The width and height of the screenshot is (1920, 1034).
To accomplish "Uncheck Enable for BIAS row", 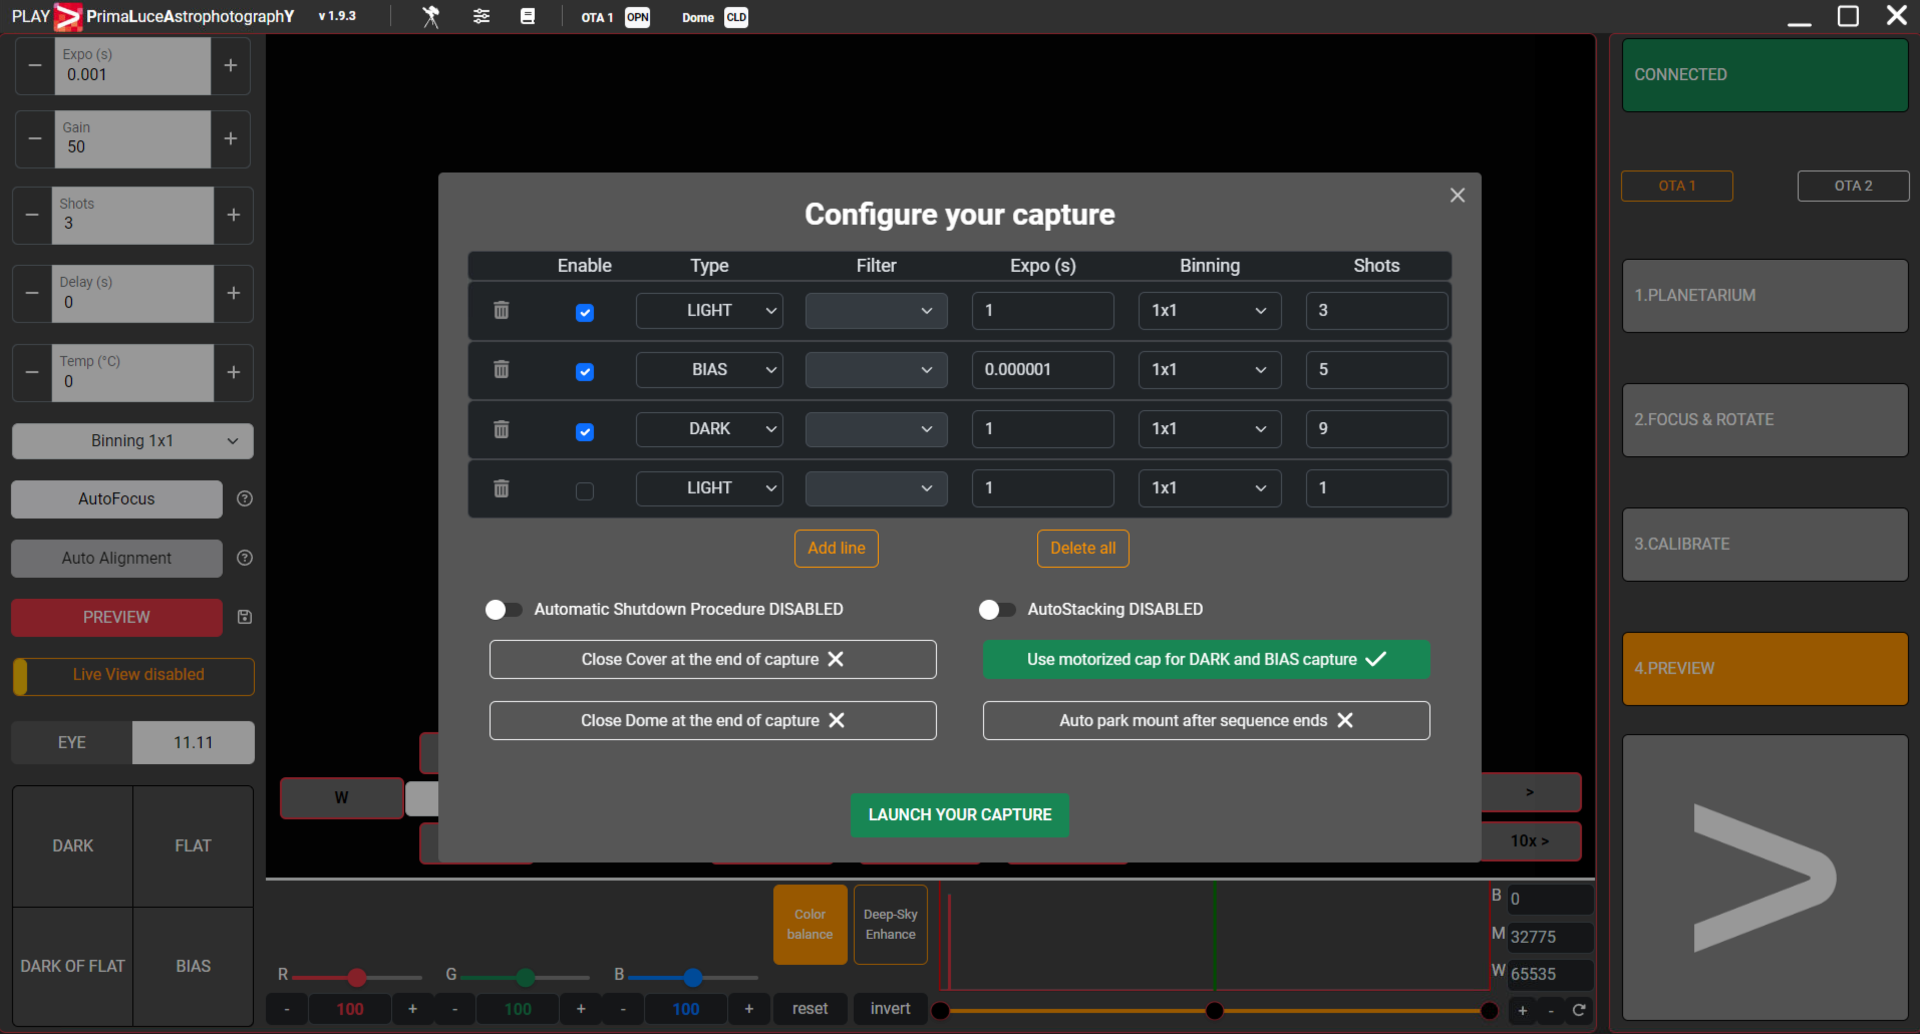I will (x=585, y=372).
